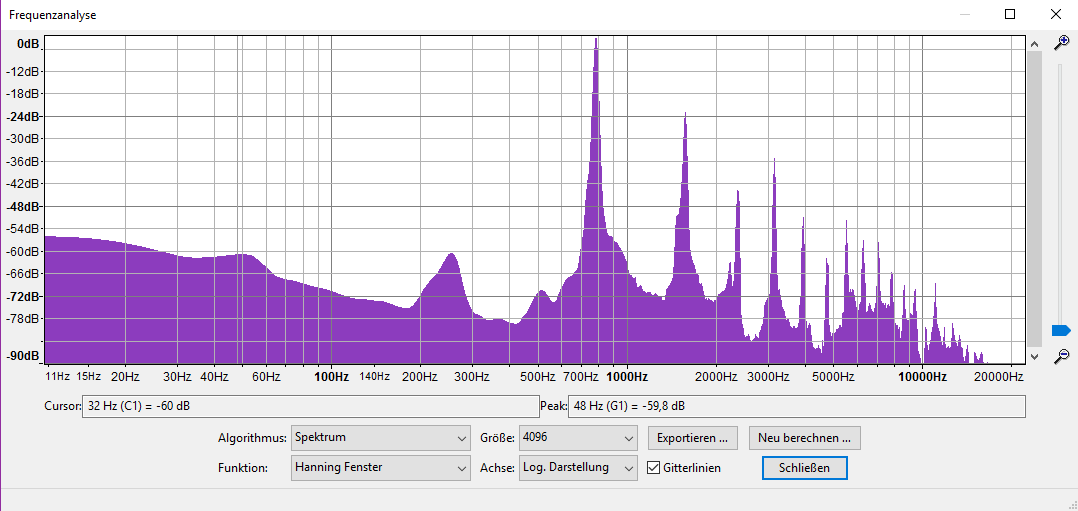This screenshot has width=1078, height=511.
Task: Toggle the Gitterlinien checkbox
Action: point(654,468)
